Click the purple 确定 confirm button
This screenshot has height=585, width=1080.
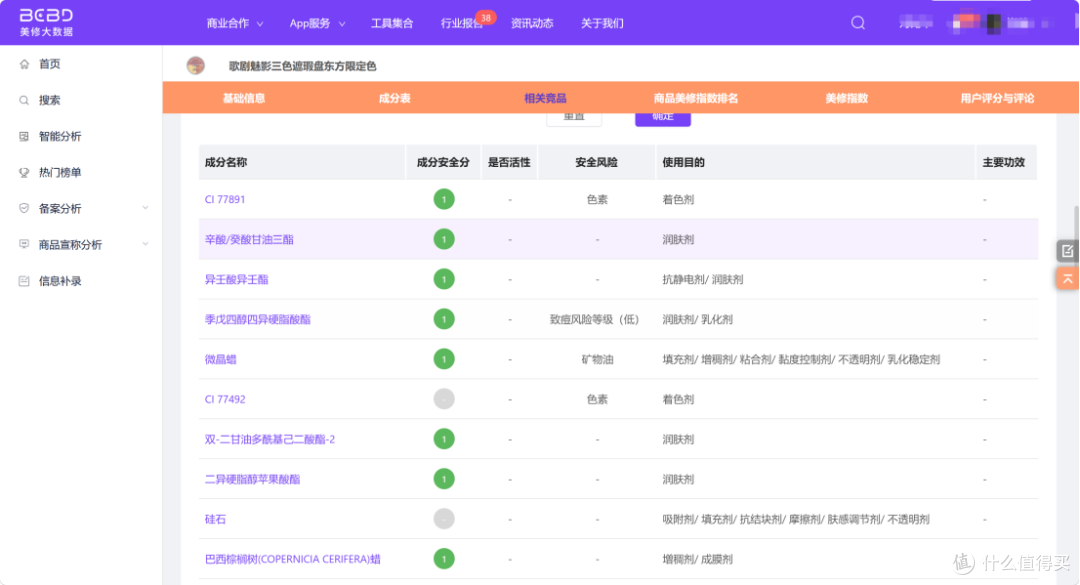(663, 119)
